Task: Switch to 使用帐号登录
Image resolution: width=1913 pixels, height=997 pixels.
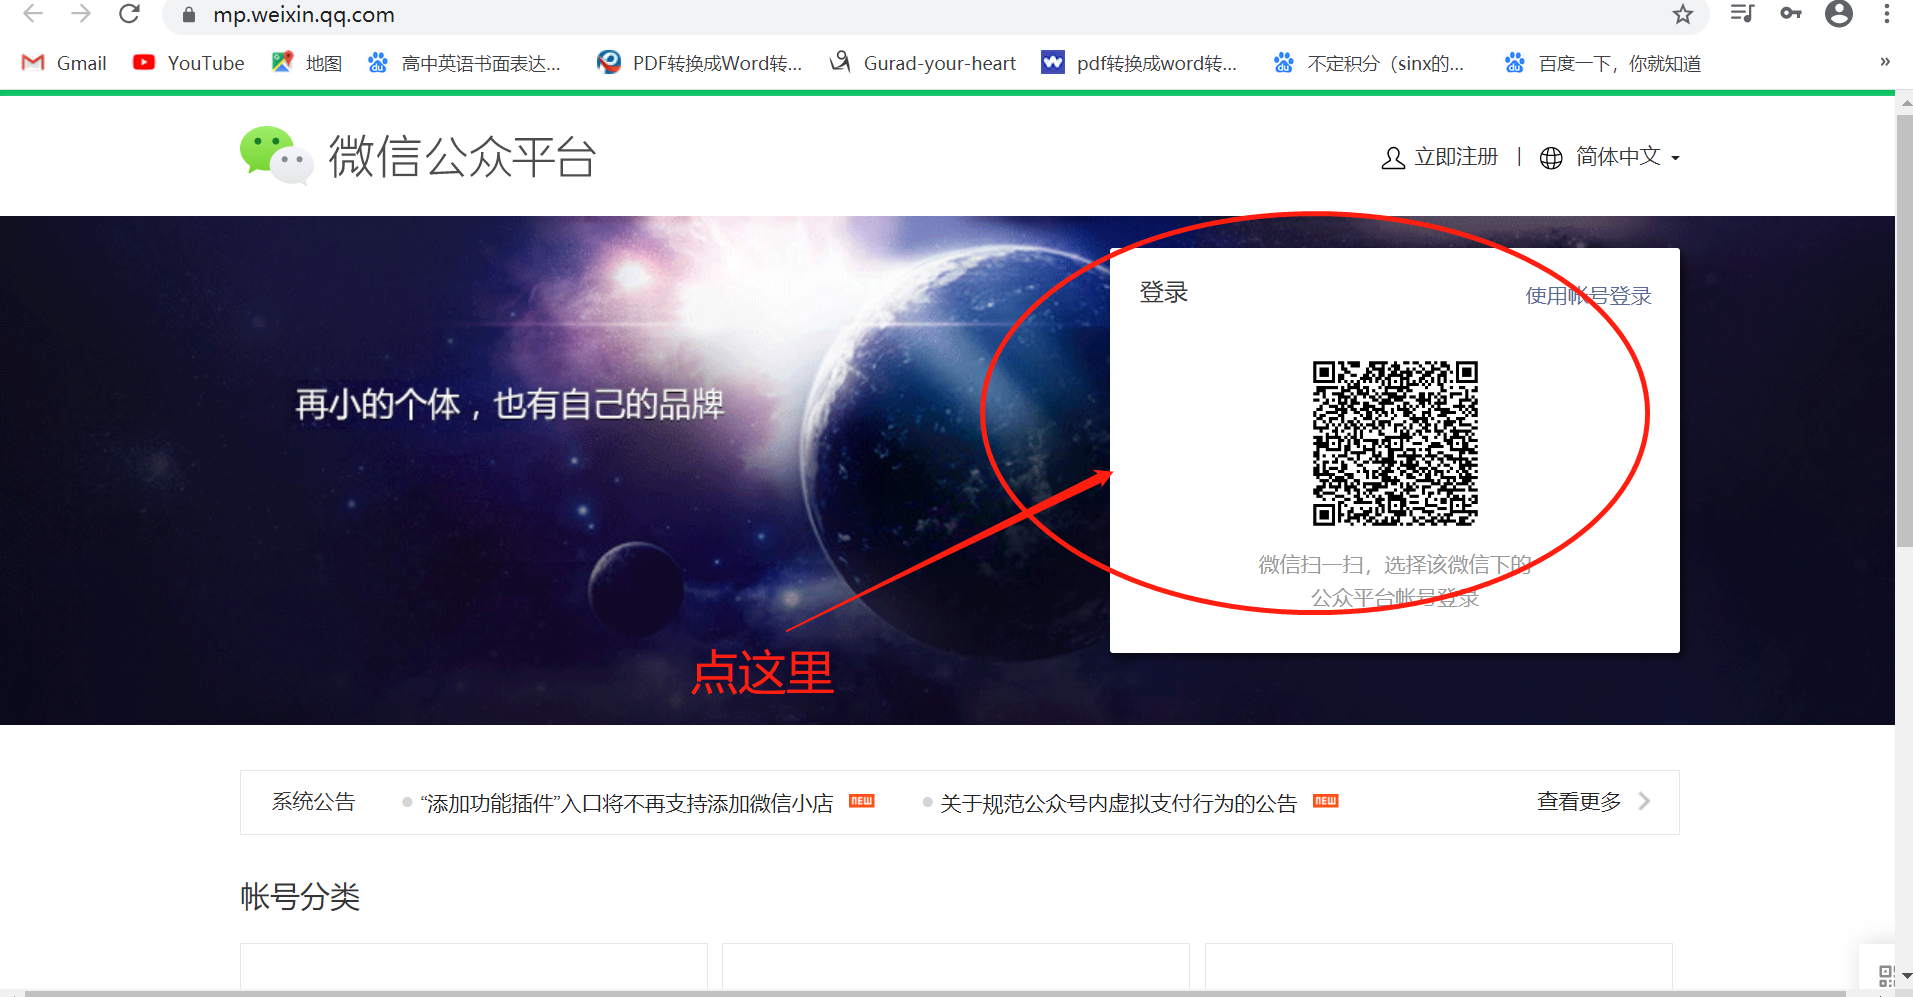Action: 1588,296
